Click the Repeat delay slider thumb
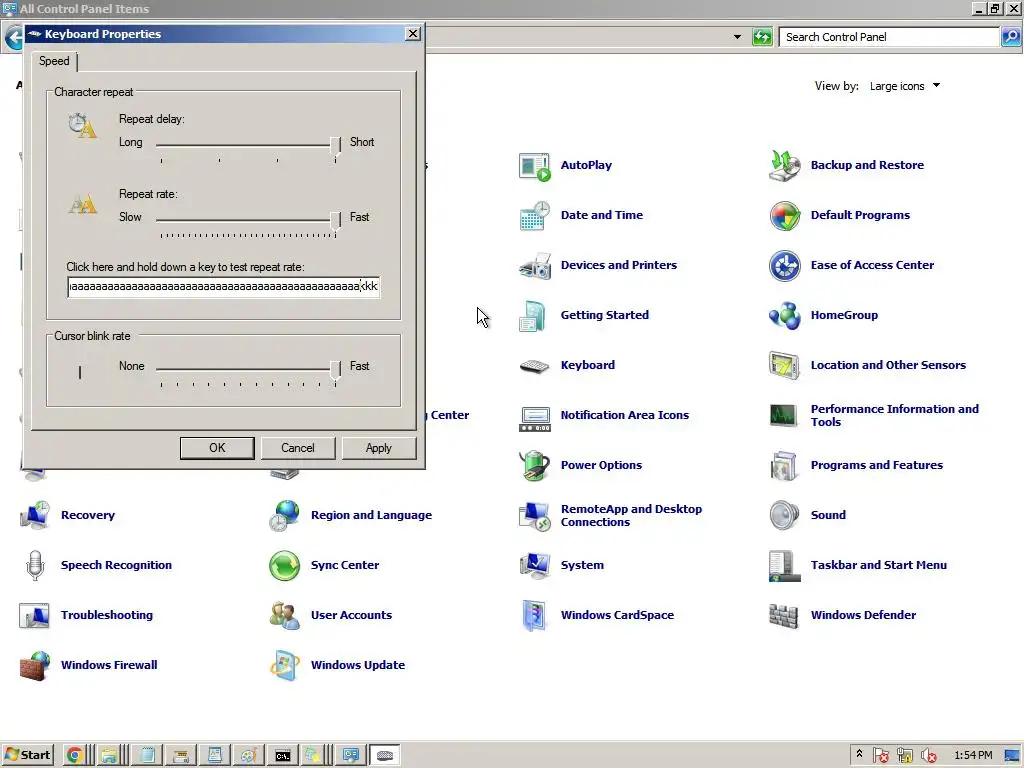1024x768 pixels. [336, 144]
